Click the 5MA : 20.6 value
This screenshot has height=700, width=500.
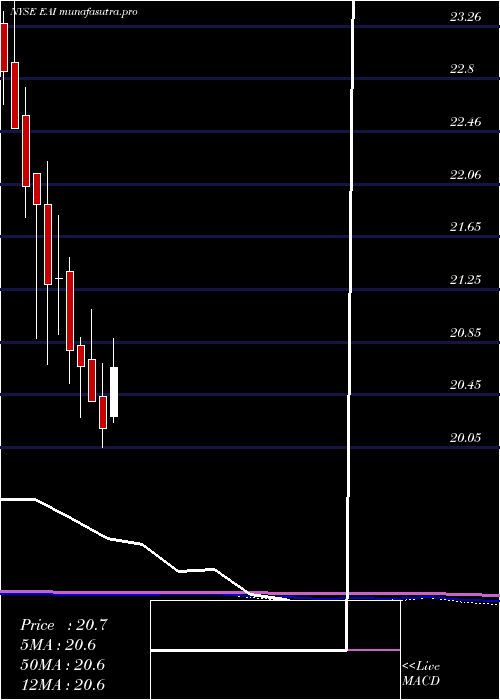tap(58, 645)
